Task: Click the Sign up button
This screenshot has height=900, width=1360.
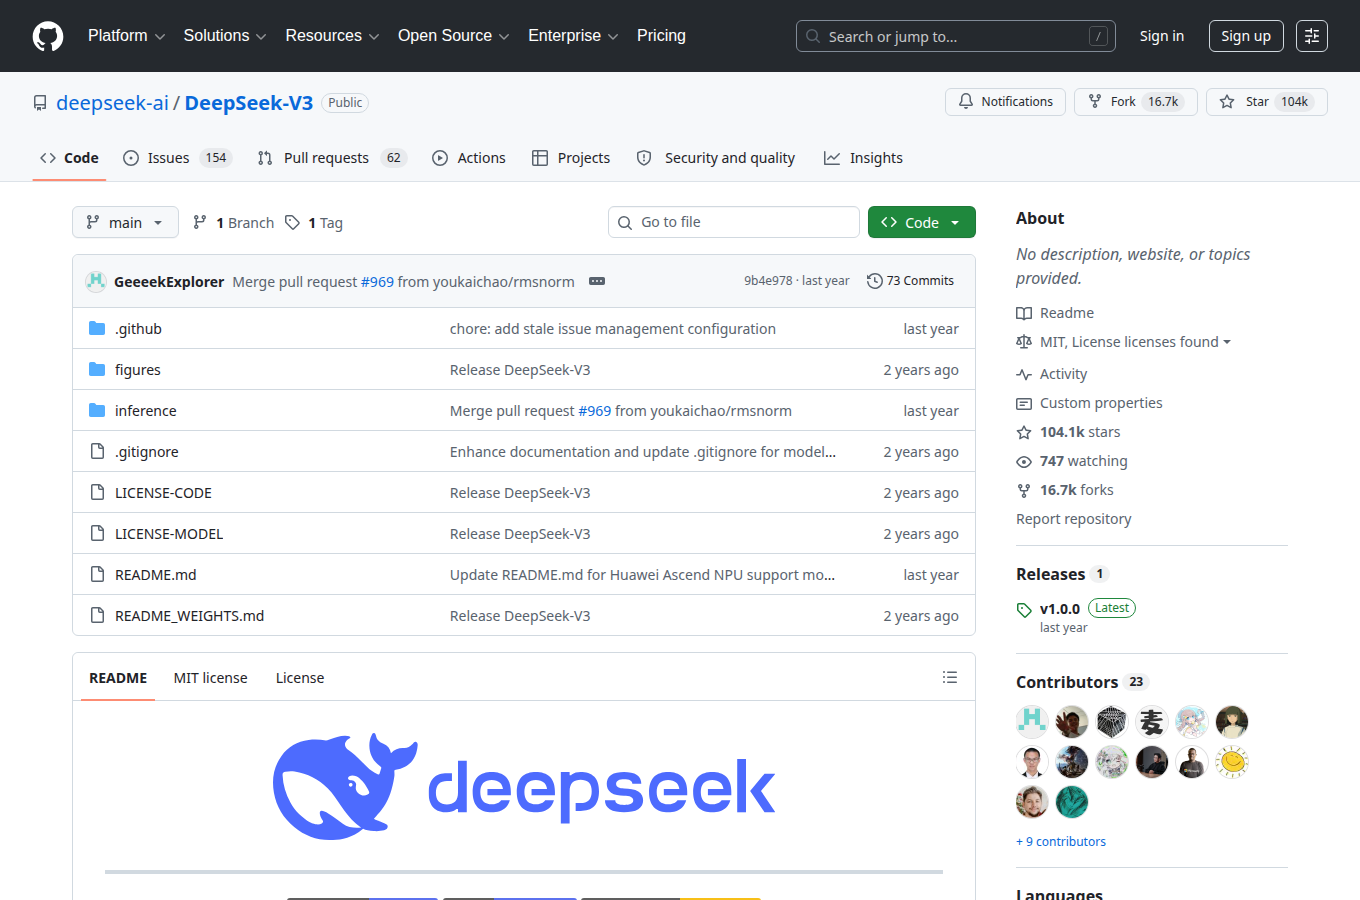Action: (x=1246, y=36)
